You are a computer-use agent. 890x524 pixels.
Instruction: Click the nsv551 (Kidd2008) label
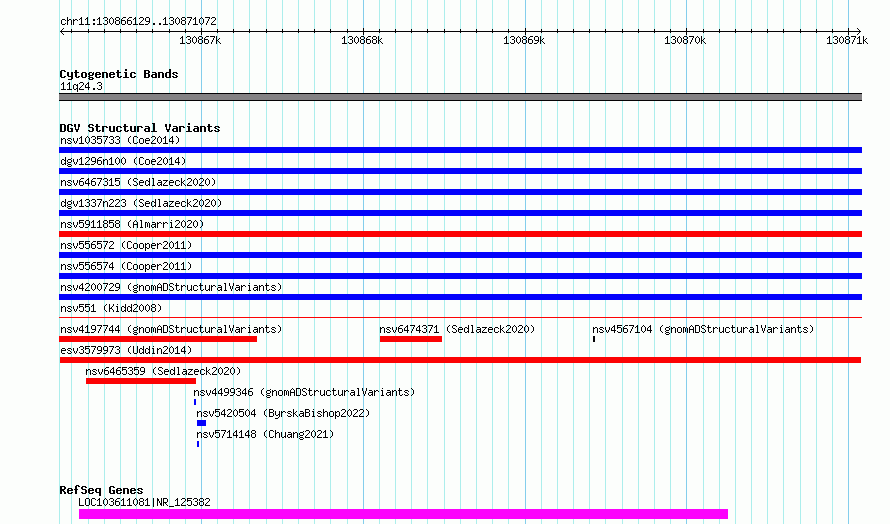click(111, 308)
